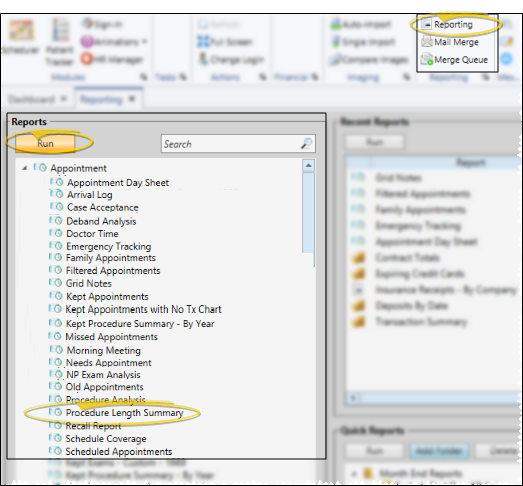The height and width of the screenshot is (486, 523).
Task: Click the Morning Meeting report icon
Action: [56, 350]
